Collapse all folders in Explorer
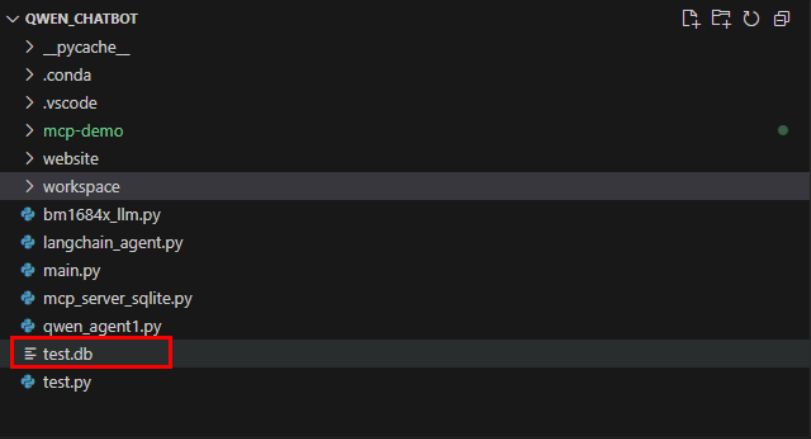This screenshot has width=811, height=439. tap(782, 19)
